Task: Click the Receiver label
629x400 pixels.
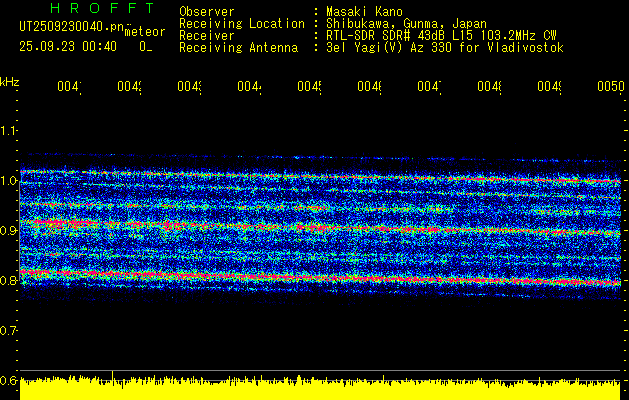Action: coord(207,36)
